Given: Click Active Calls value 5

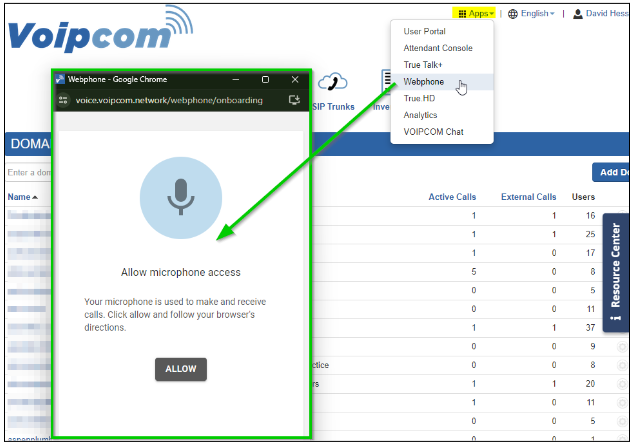Looking at the screenshot, I should (x=473, y=272).
